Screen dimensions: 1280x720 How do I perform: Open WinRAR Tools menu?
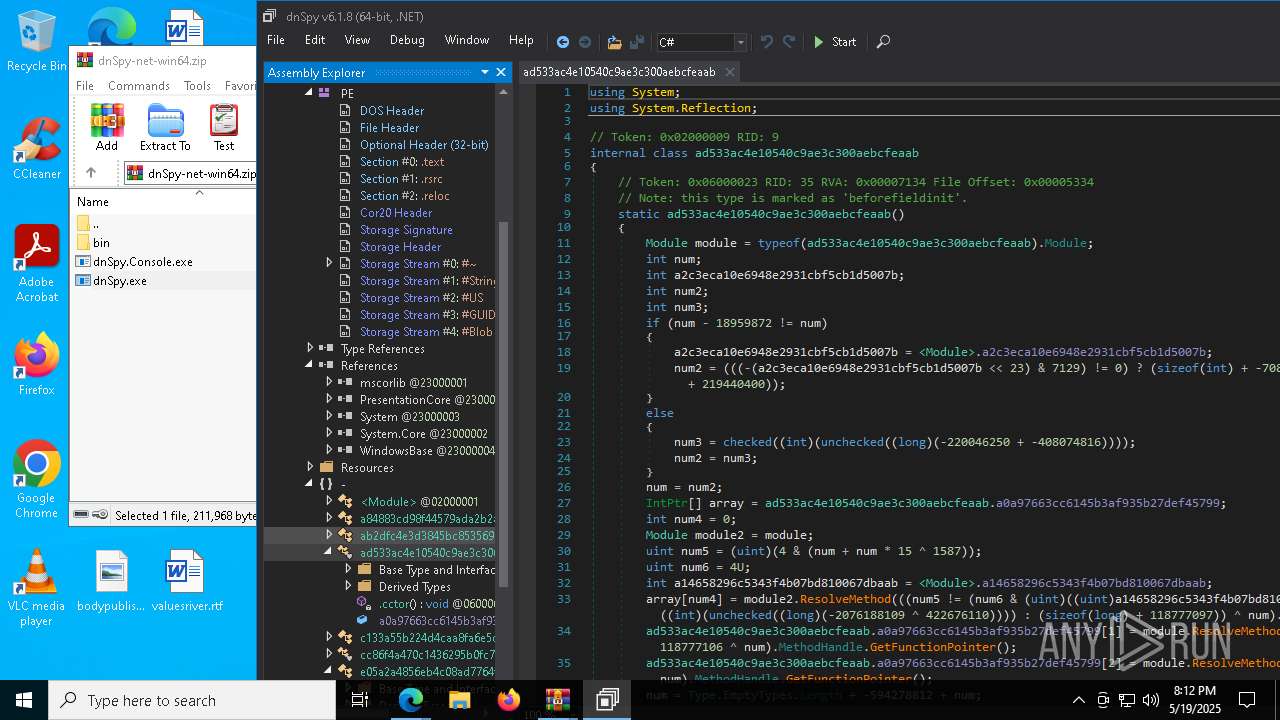click(x=197, y=86)
